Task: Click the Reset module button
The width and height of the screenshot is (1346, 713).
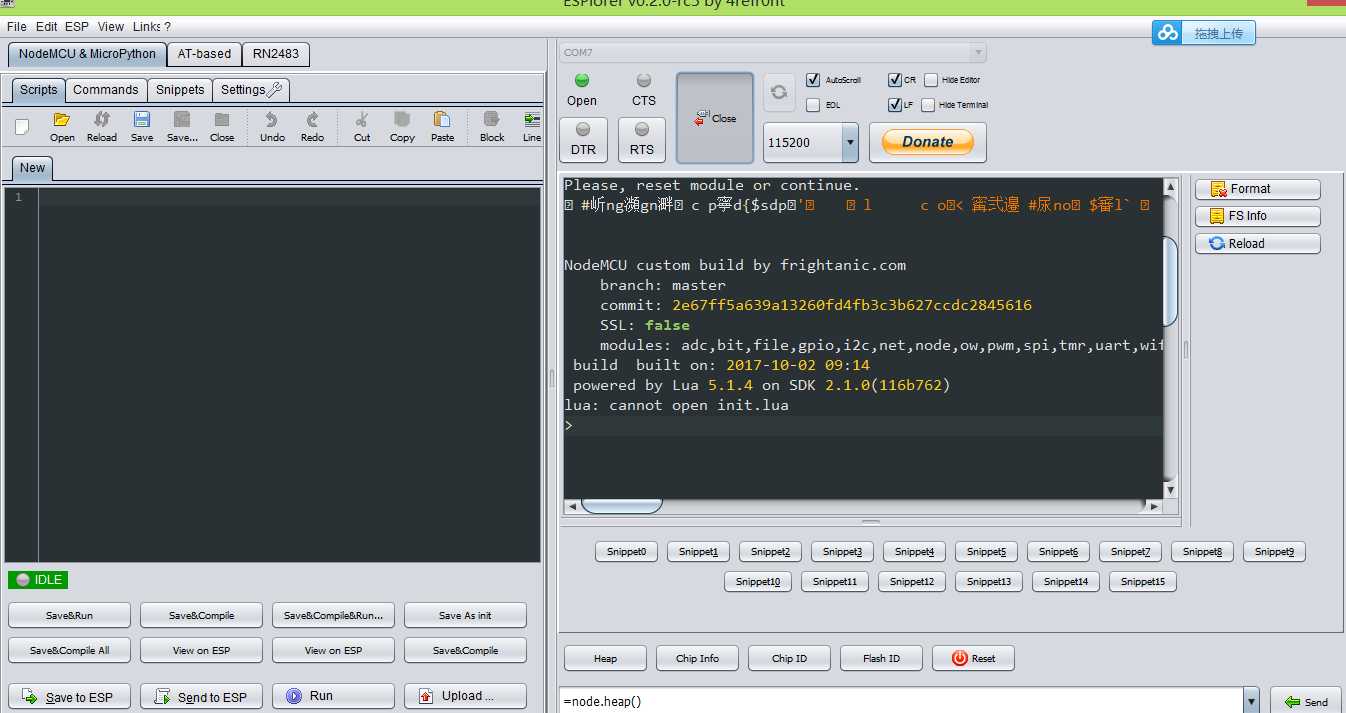Action: click(973, 658)
